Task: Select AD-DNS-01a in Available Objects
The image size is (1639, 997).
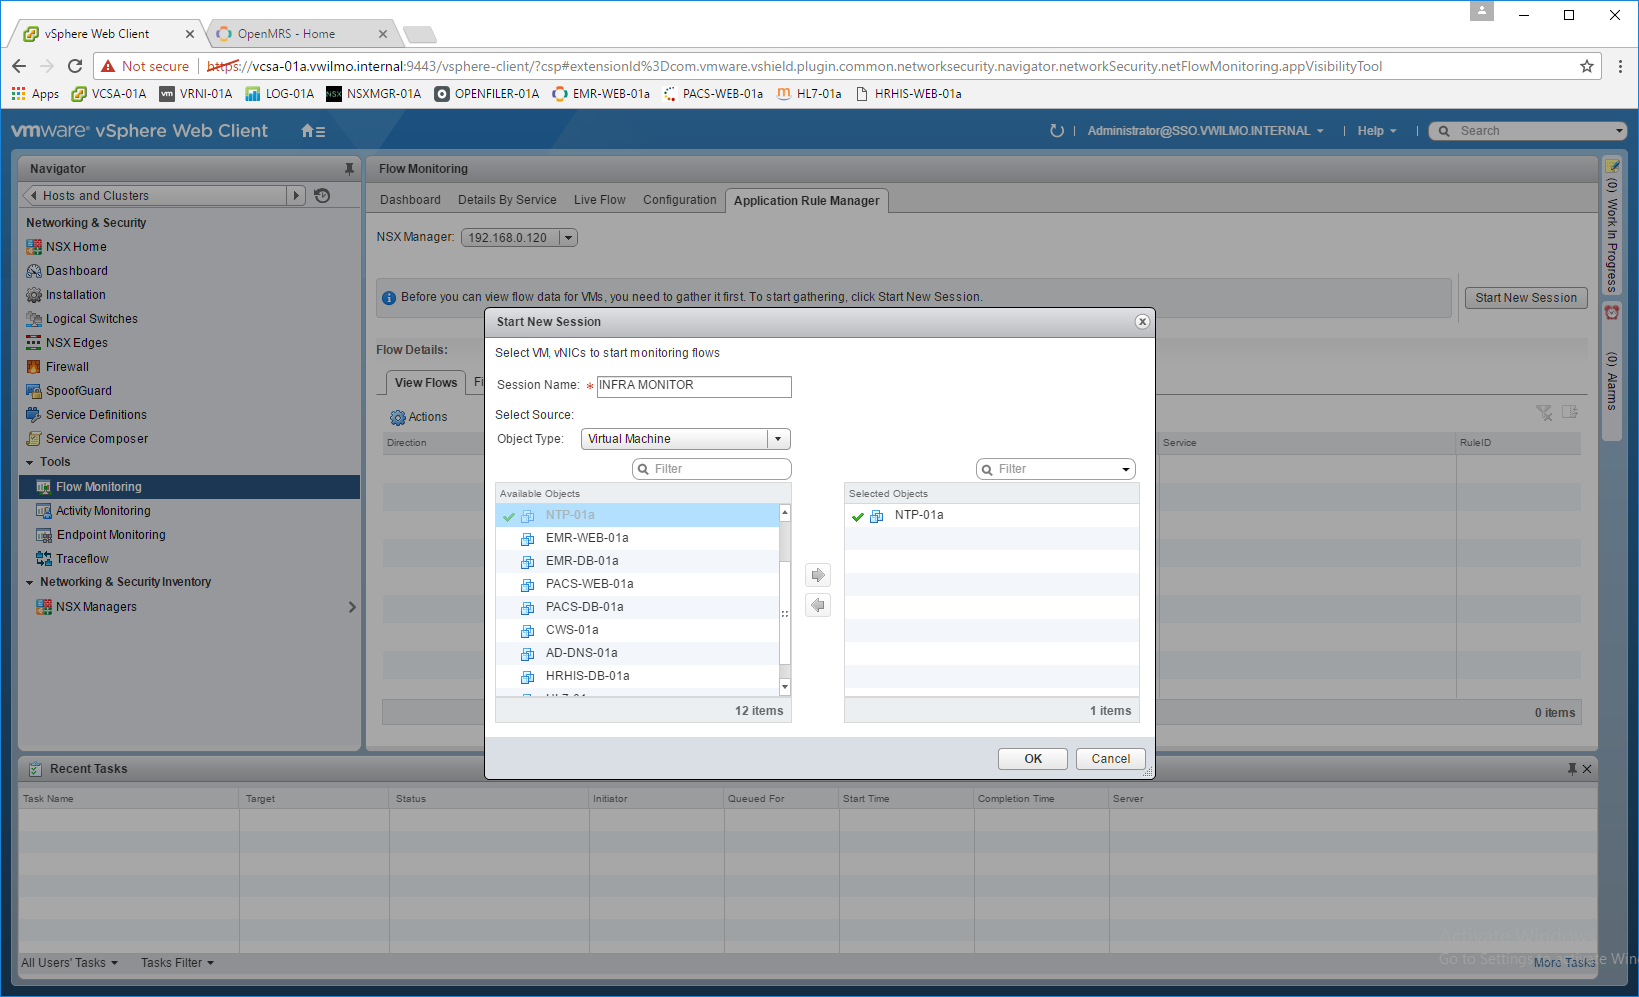Action: click(x=637, y=653)
